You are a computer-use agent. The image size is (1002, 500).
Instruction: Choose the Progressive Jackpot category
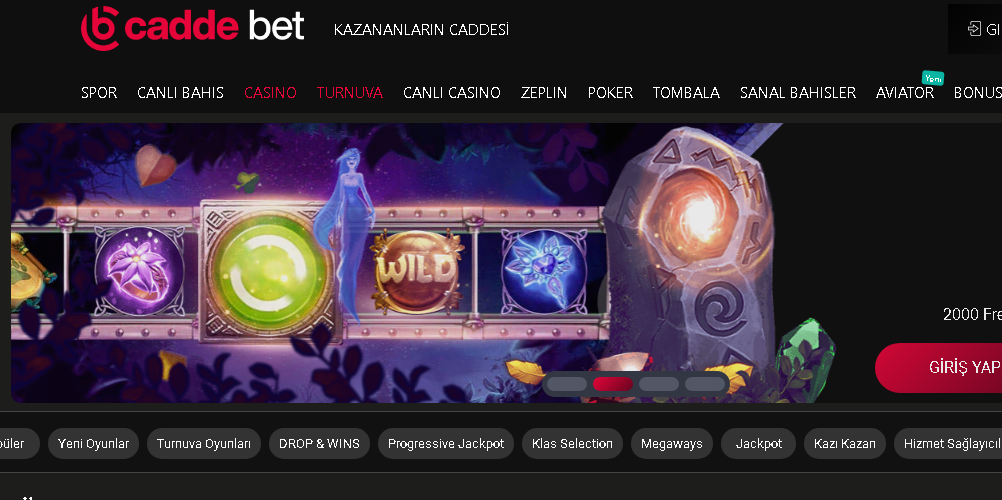coord(446,444)
